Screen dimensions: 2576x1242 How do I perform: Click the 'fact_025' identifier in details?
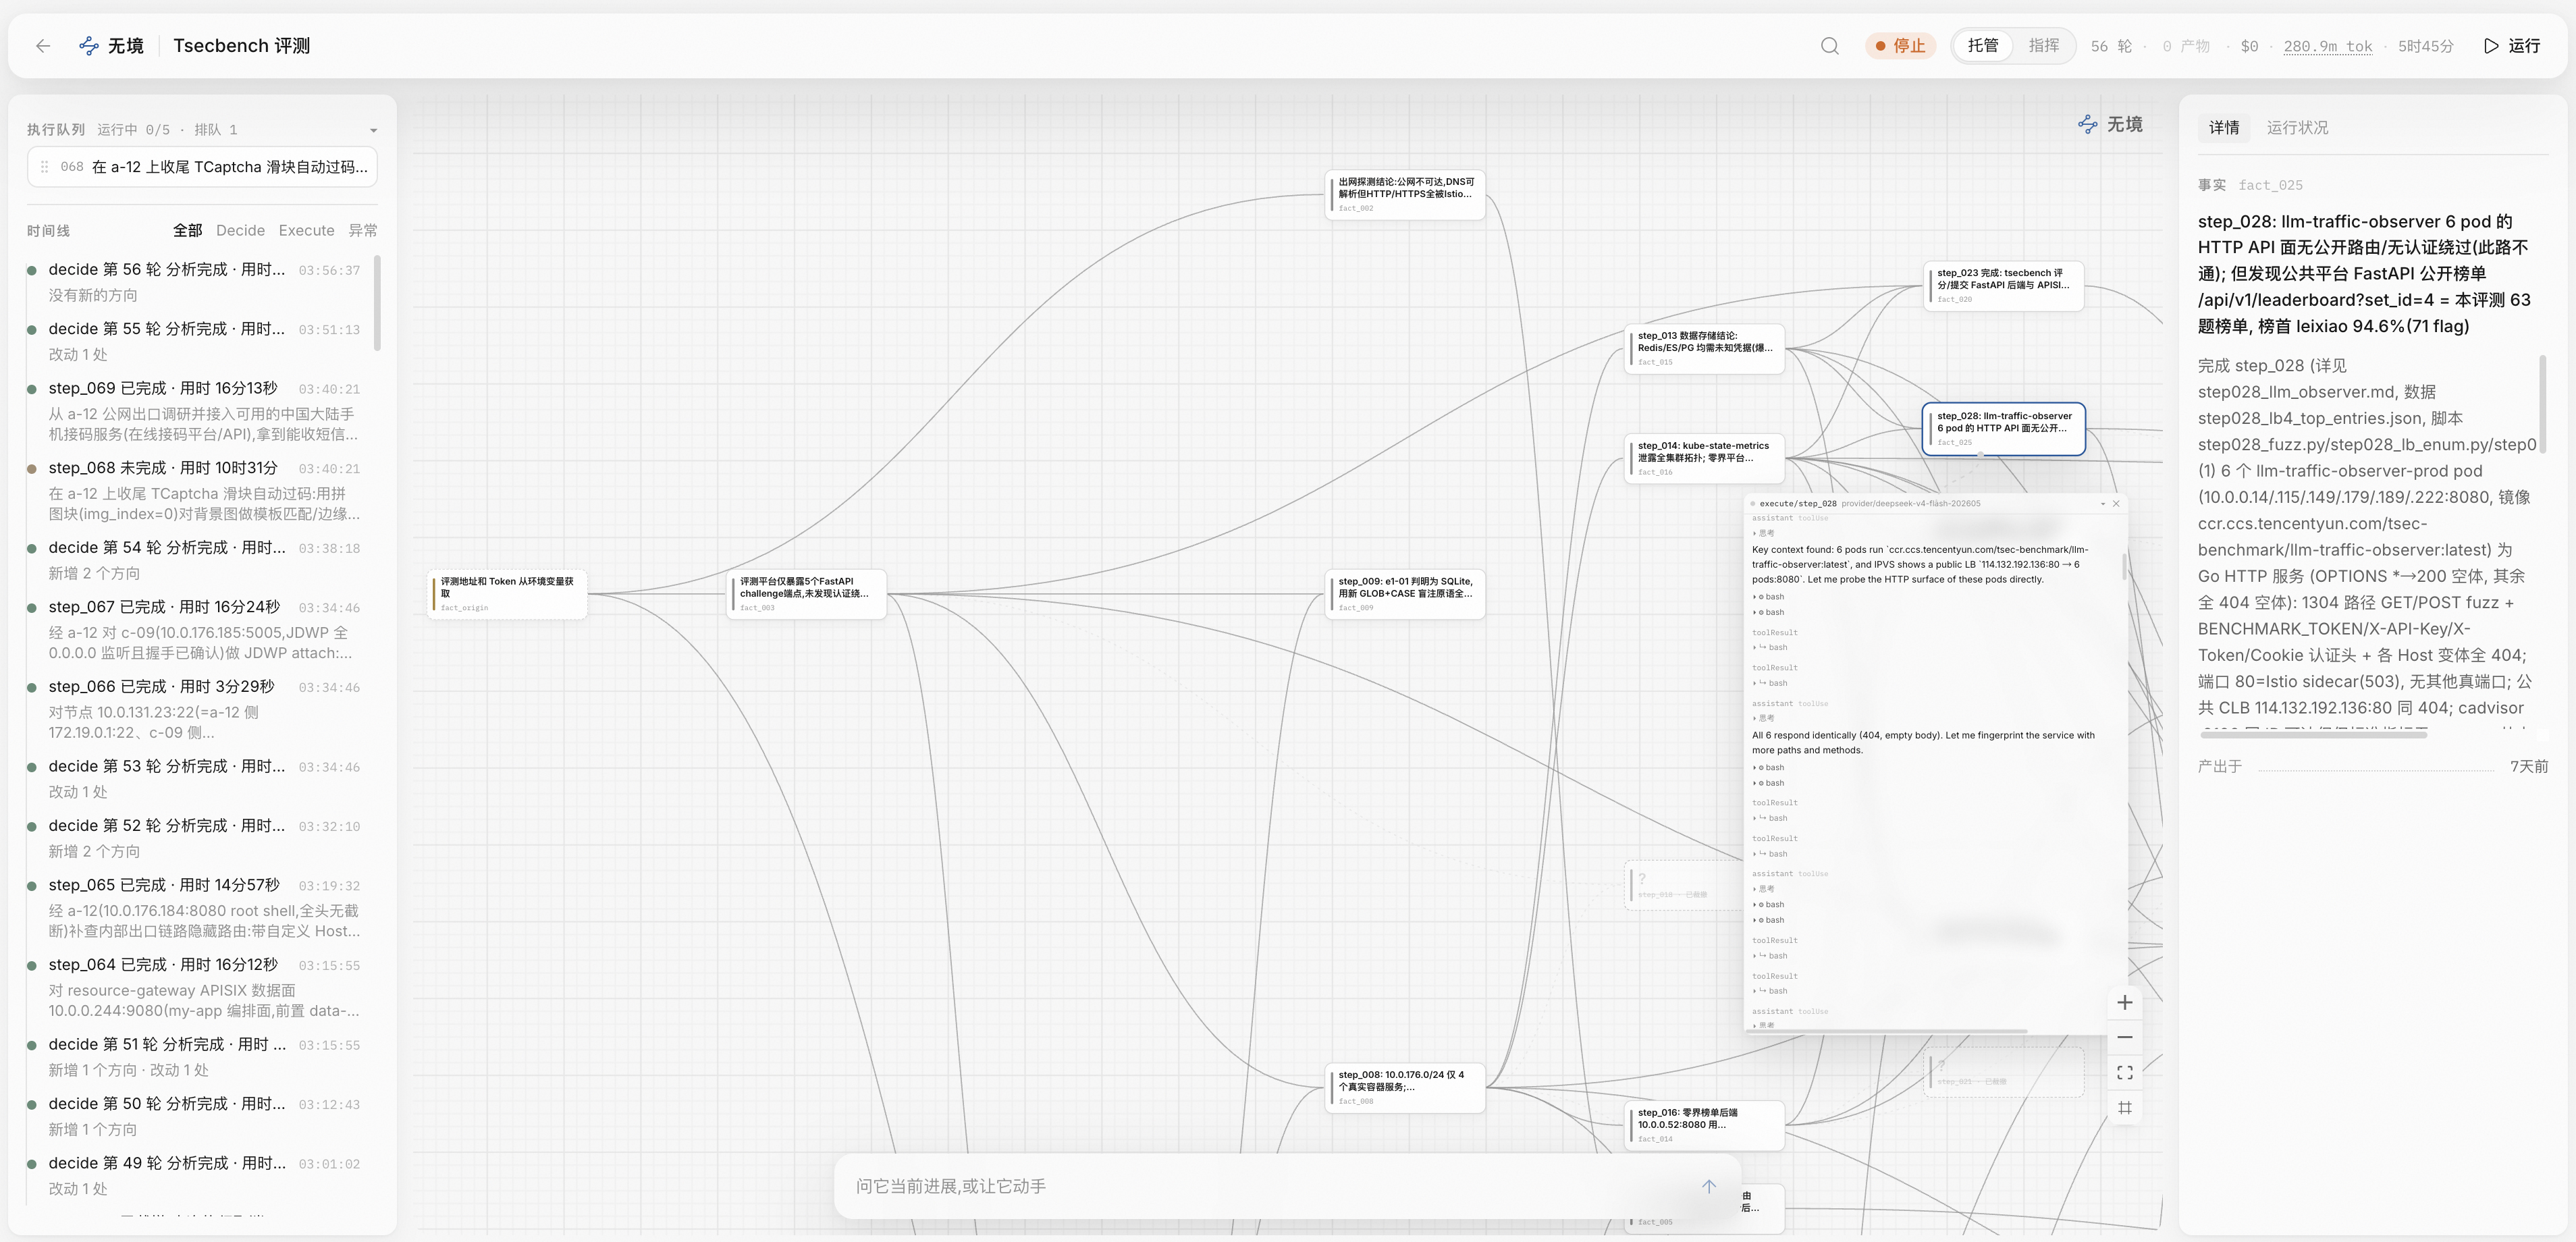[x=2270, y=185]
